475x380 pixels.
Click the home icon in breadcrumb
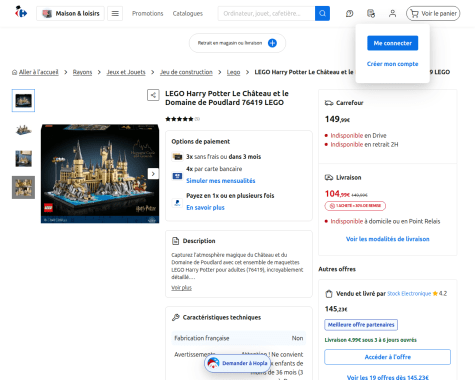coord(14,72)
